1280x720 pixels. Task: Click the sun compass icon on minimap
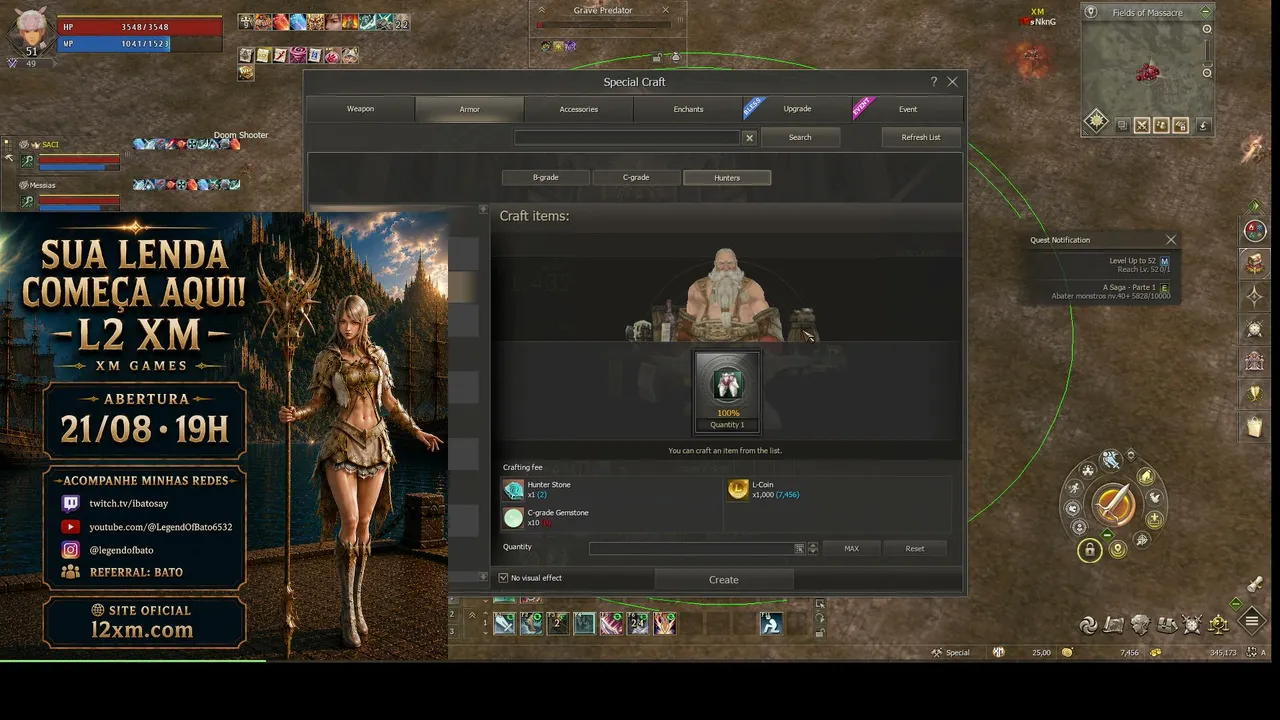coord(1097,121)
